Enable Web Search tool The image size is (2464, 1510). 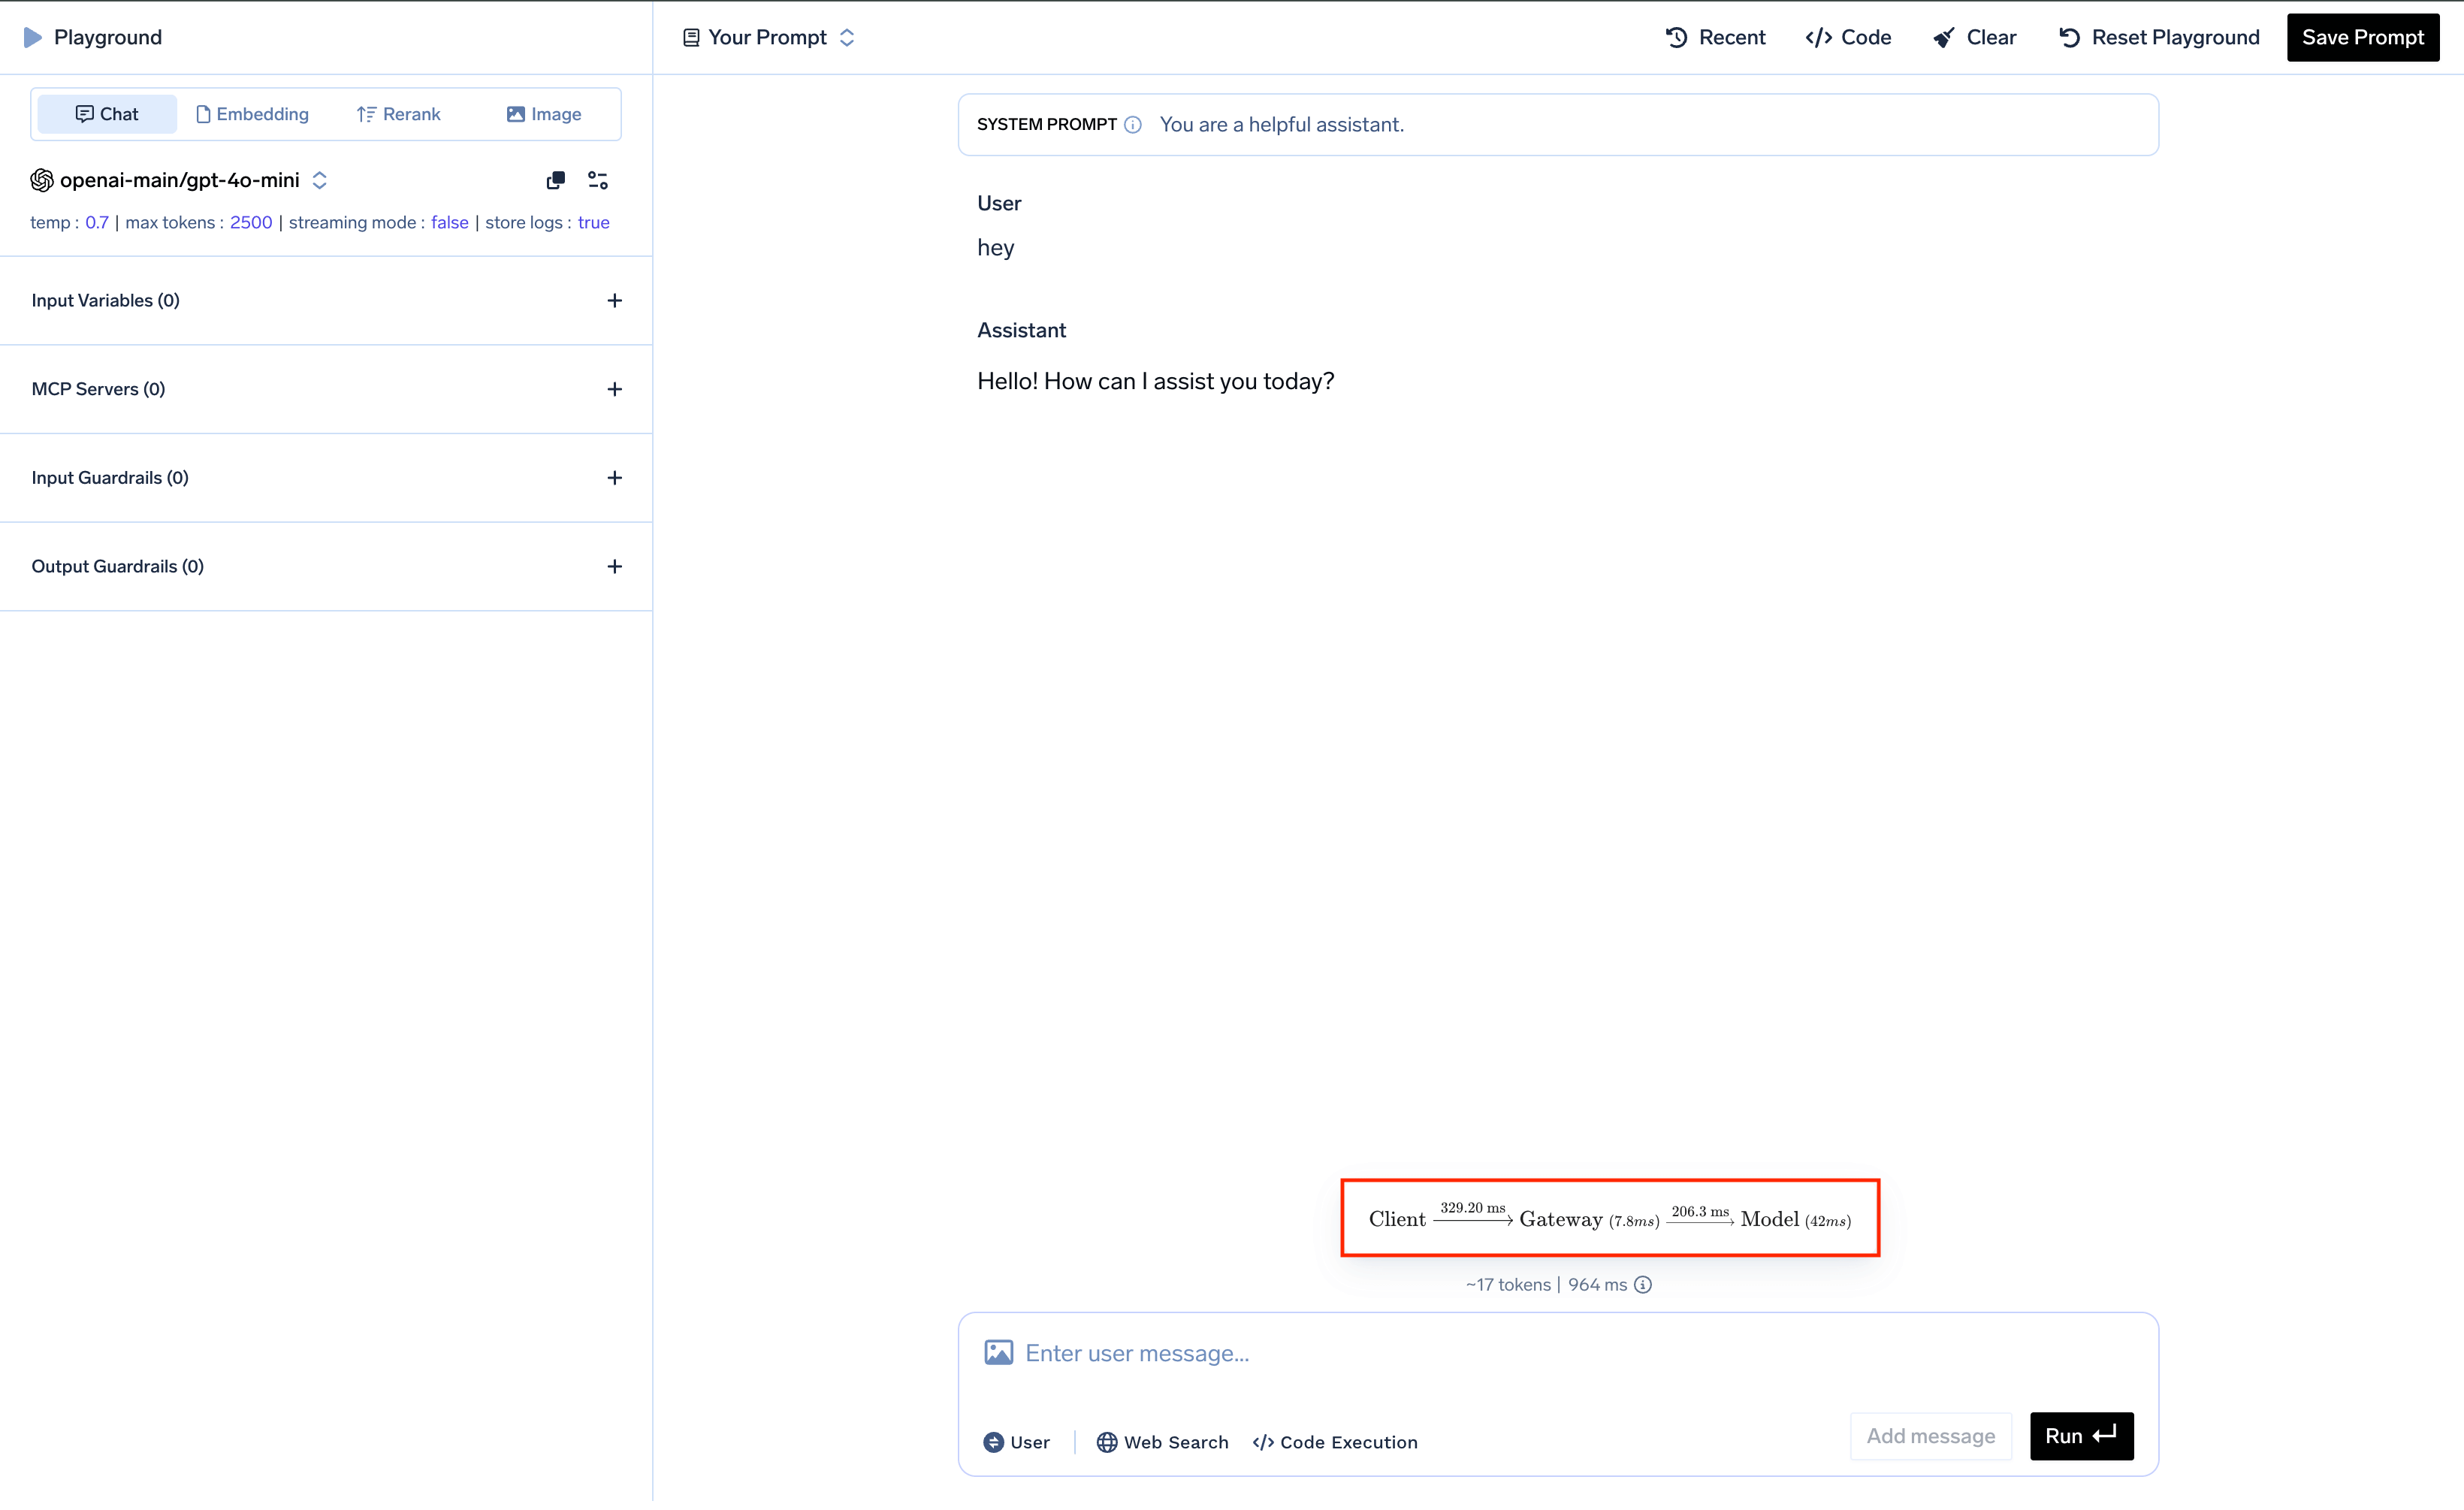(x=1163, y=1442)
